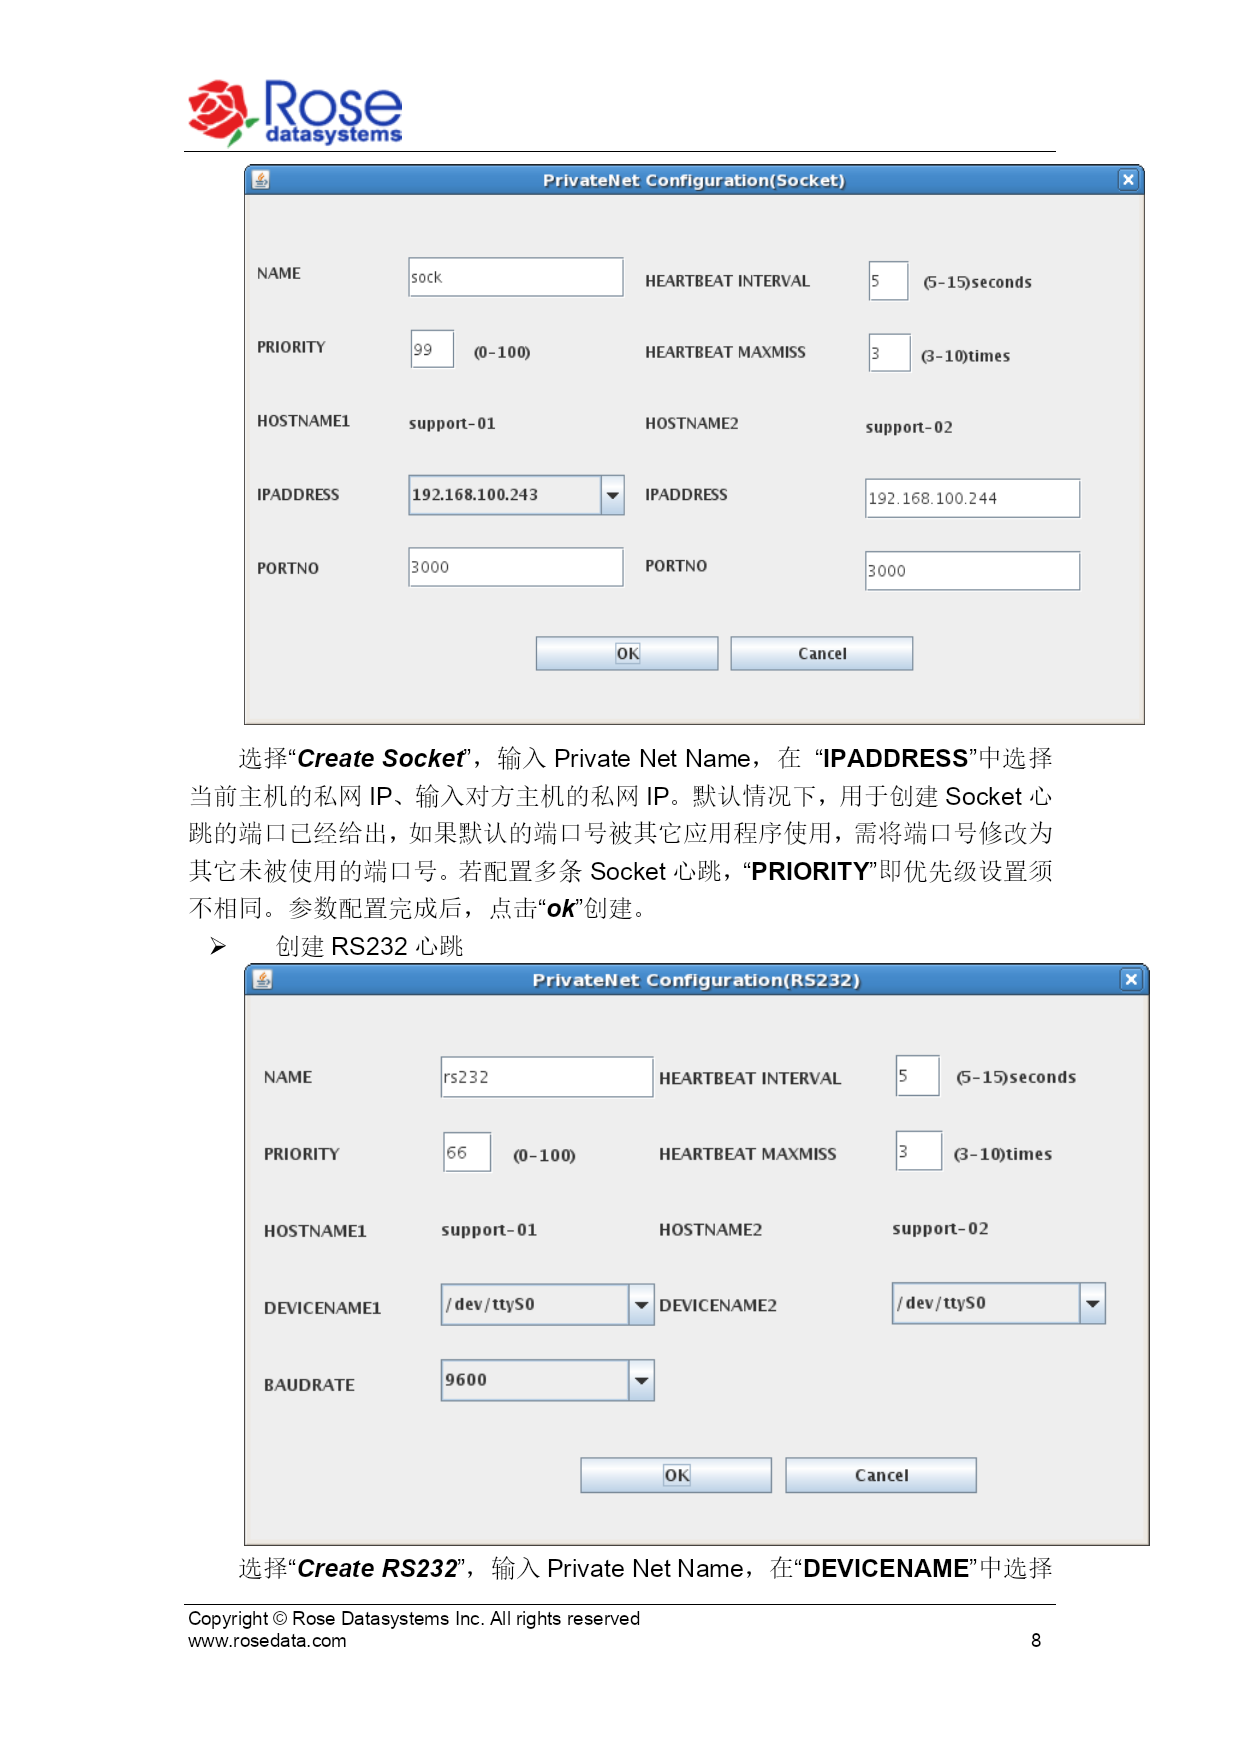Expand the DEVICENAME1 dropdown arrow
The image size is (1241, 1754).
[x=641, y=1304]
